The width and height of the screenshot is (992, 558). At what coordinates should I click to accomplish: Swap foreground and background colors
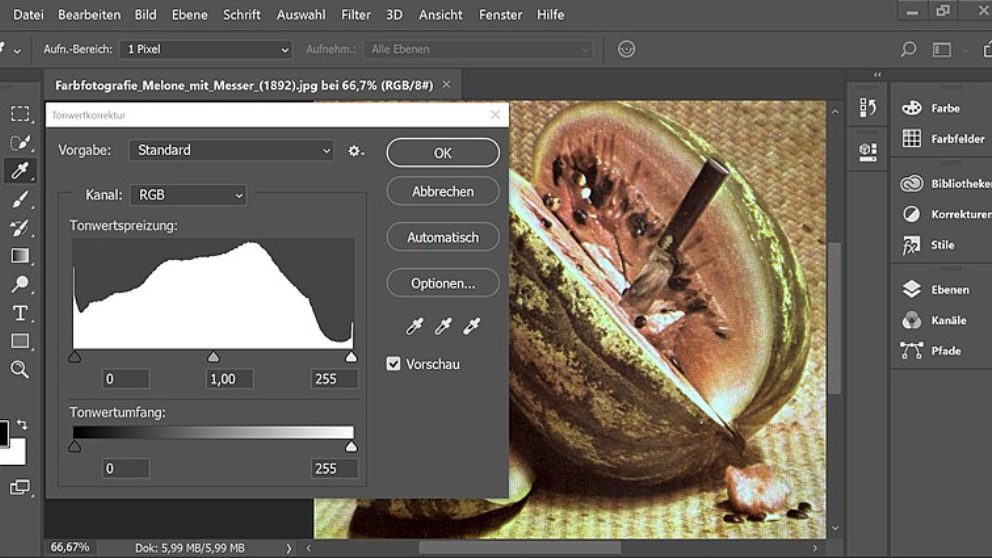click(22, 424)
